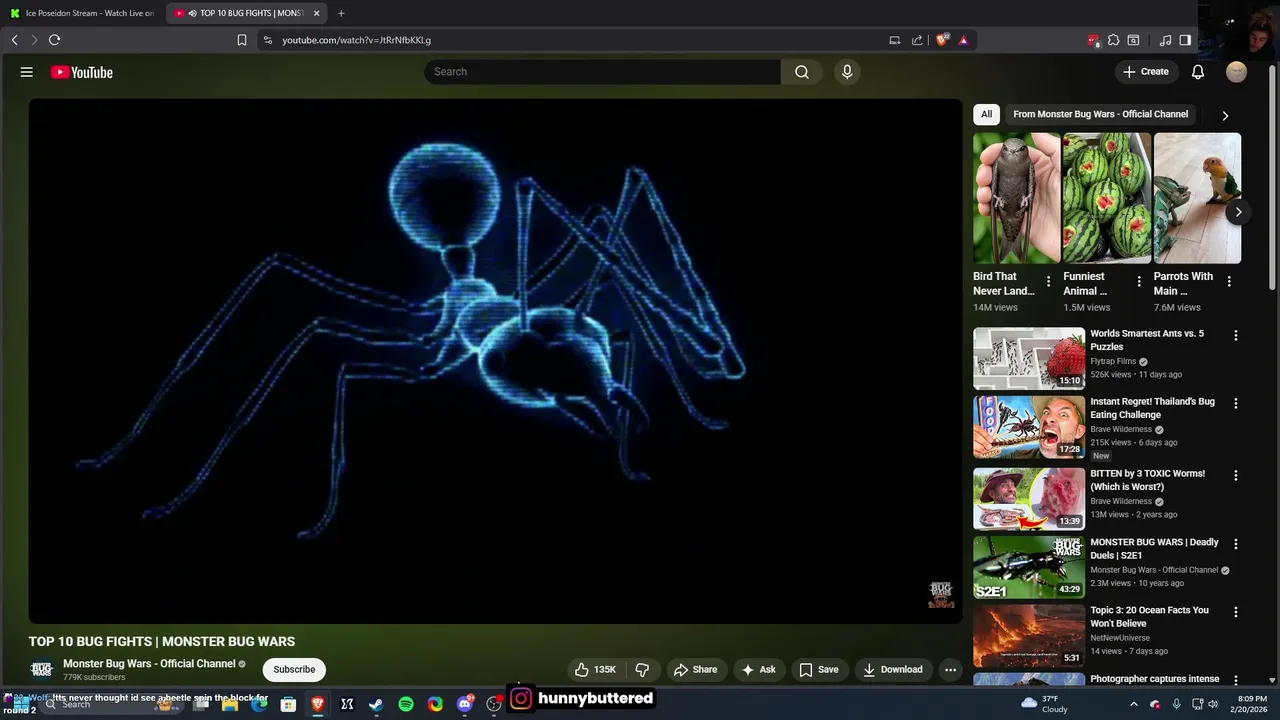Bookmark this page in the address bar

click(242, 40)
